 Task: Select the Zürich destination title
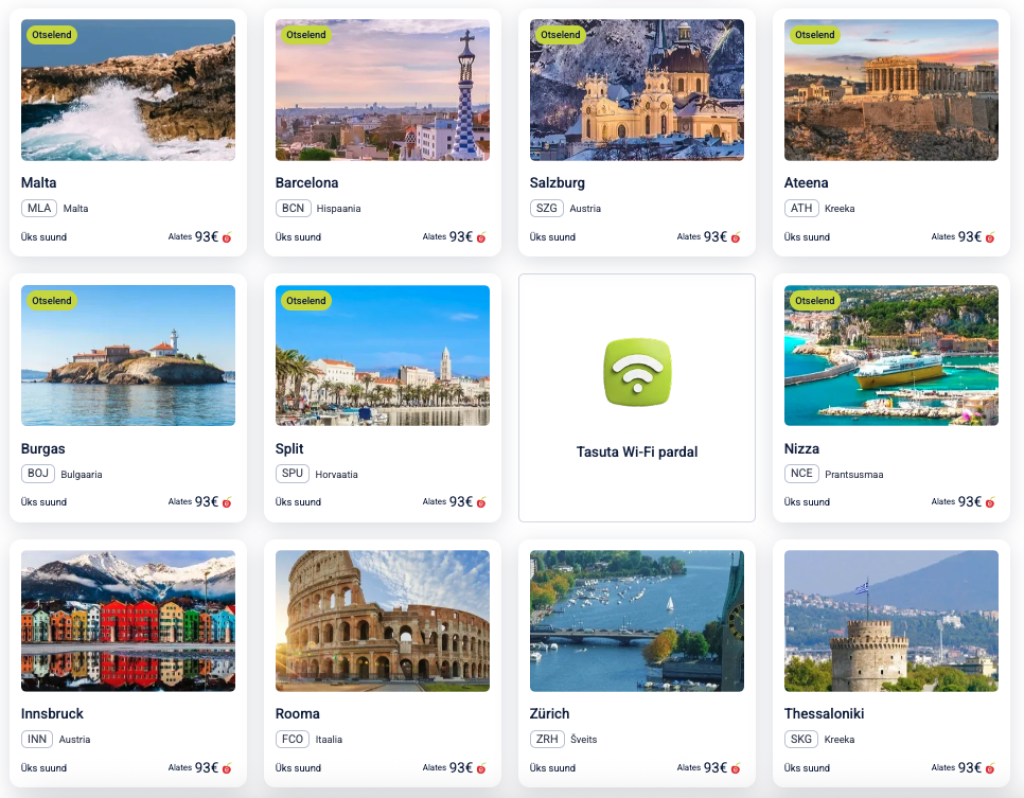coord(549,714)
